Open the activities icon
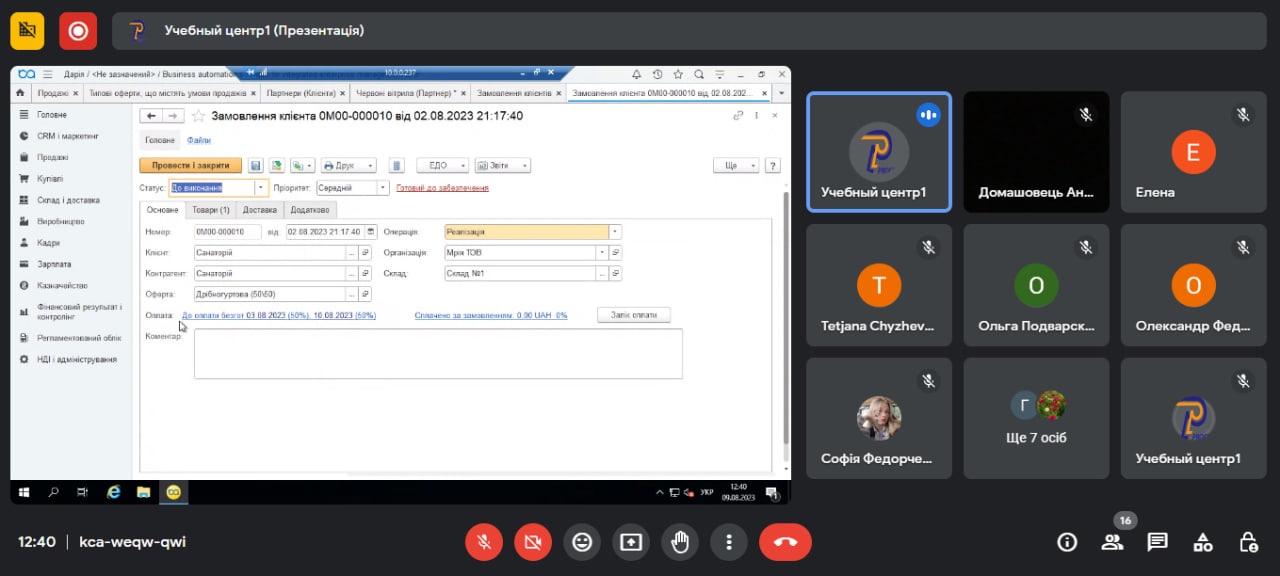 point(1203,542)
